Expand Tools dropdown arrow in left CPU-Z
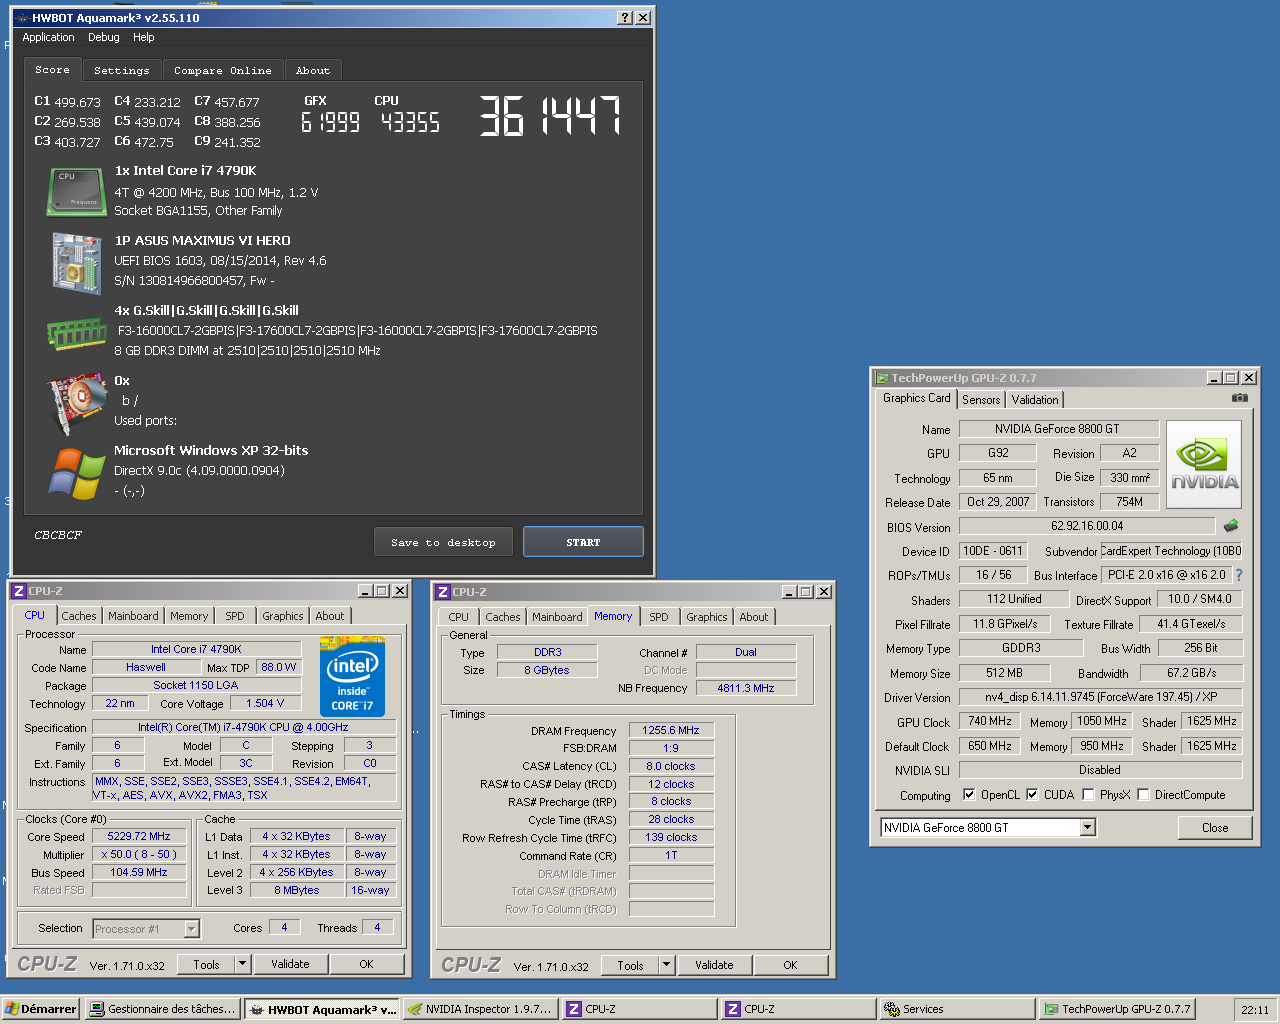The image size is (1280, 1024). (242, 964)
